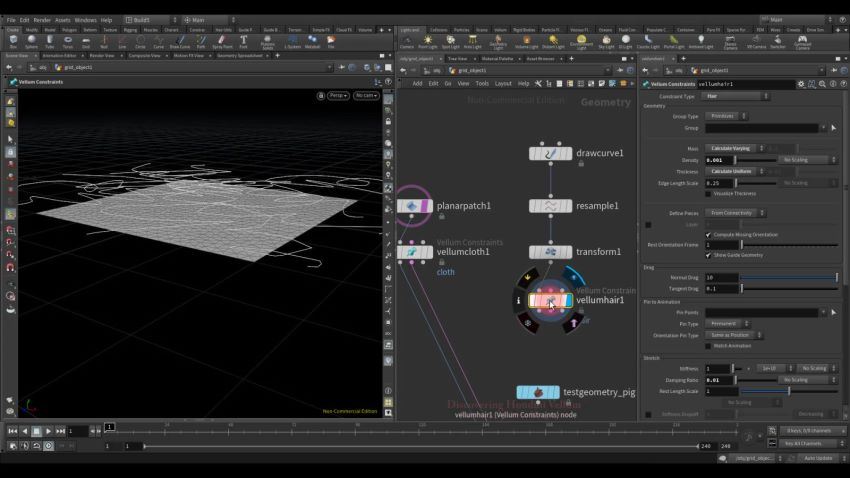
Task: Adjust the Normal Drag slider
Action: click(x=789, y=277)
